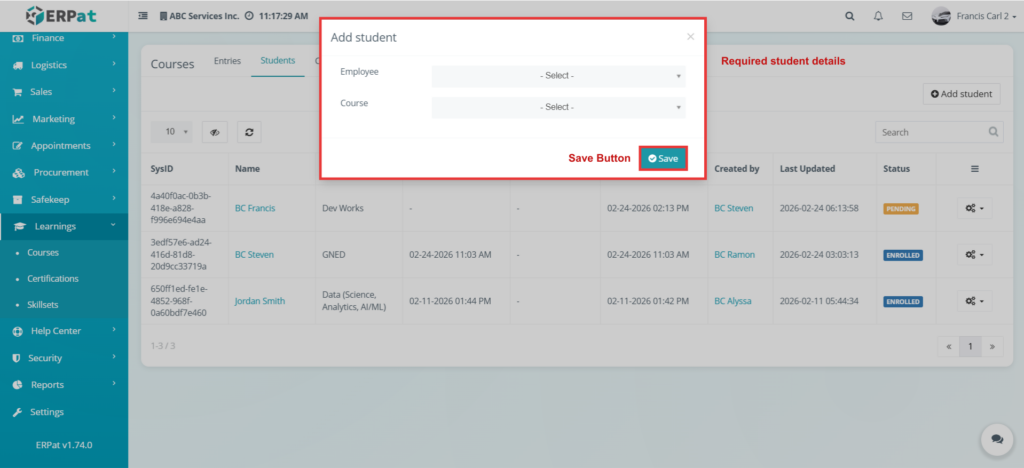
Task: Sort by the Status column header
Action: tap(896, 168)
